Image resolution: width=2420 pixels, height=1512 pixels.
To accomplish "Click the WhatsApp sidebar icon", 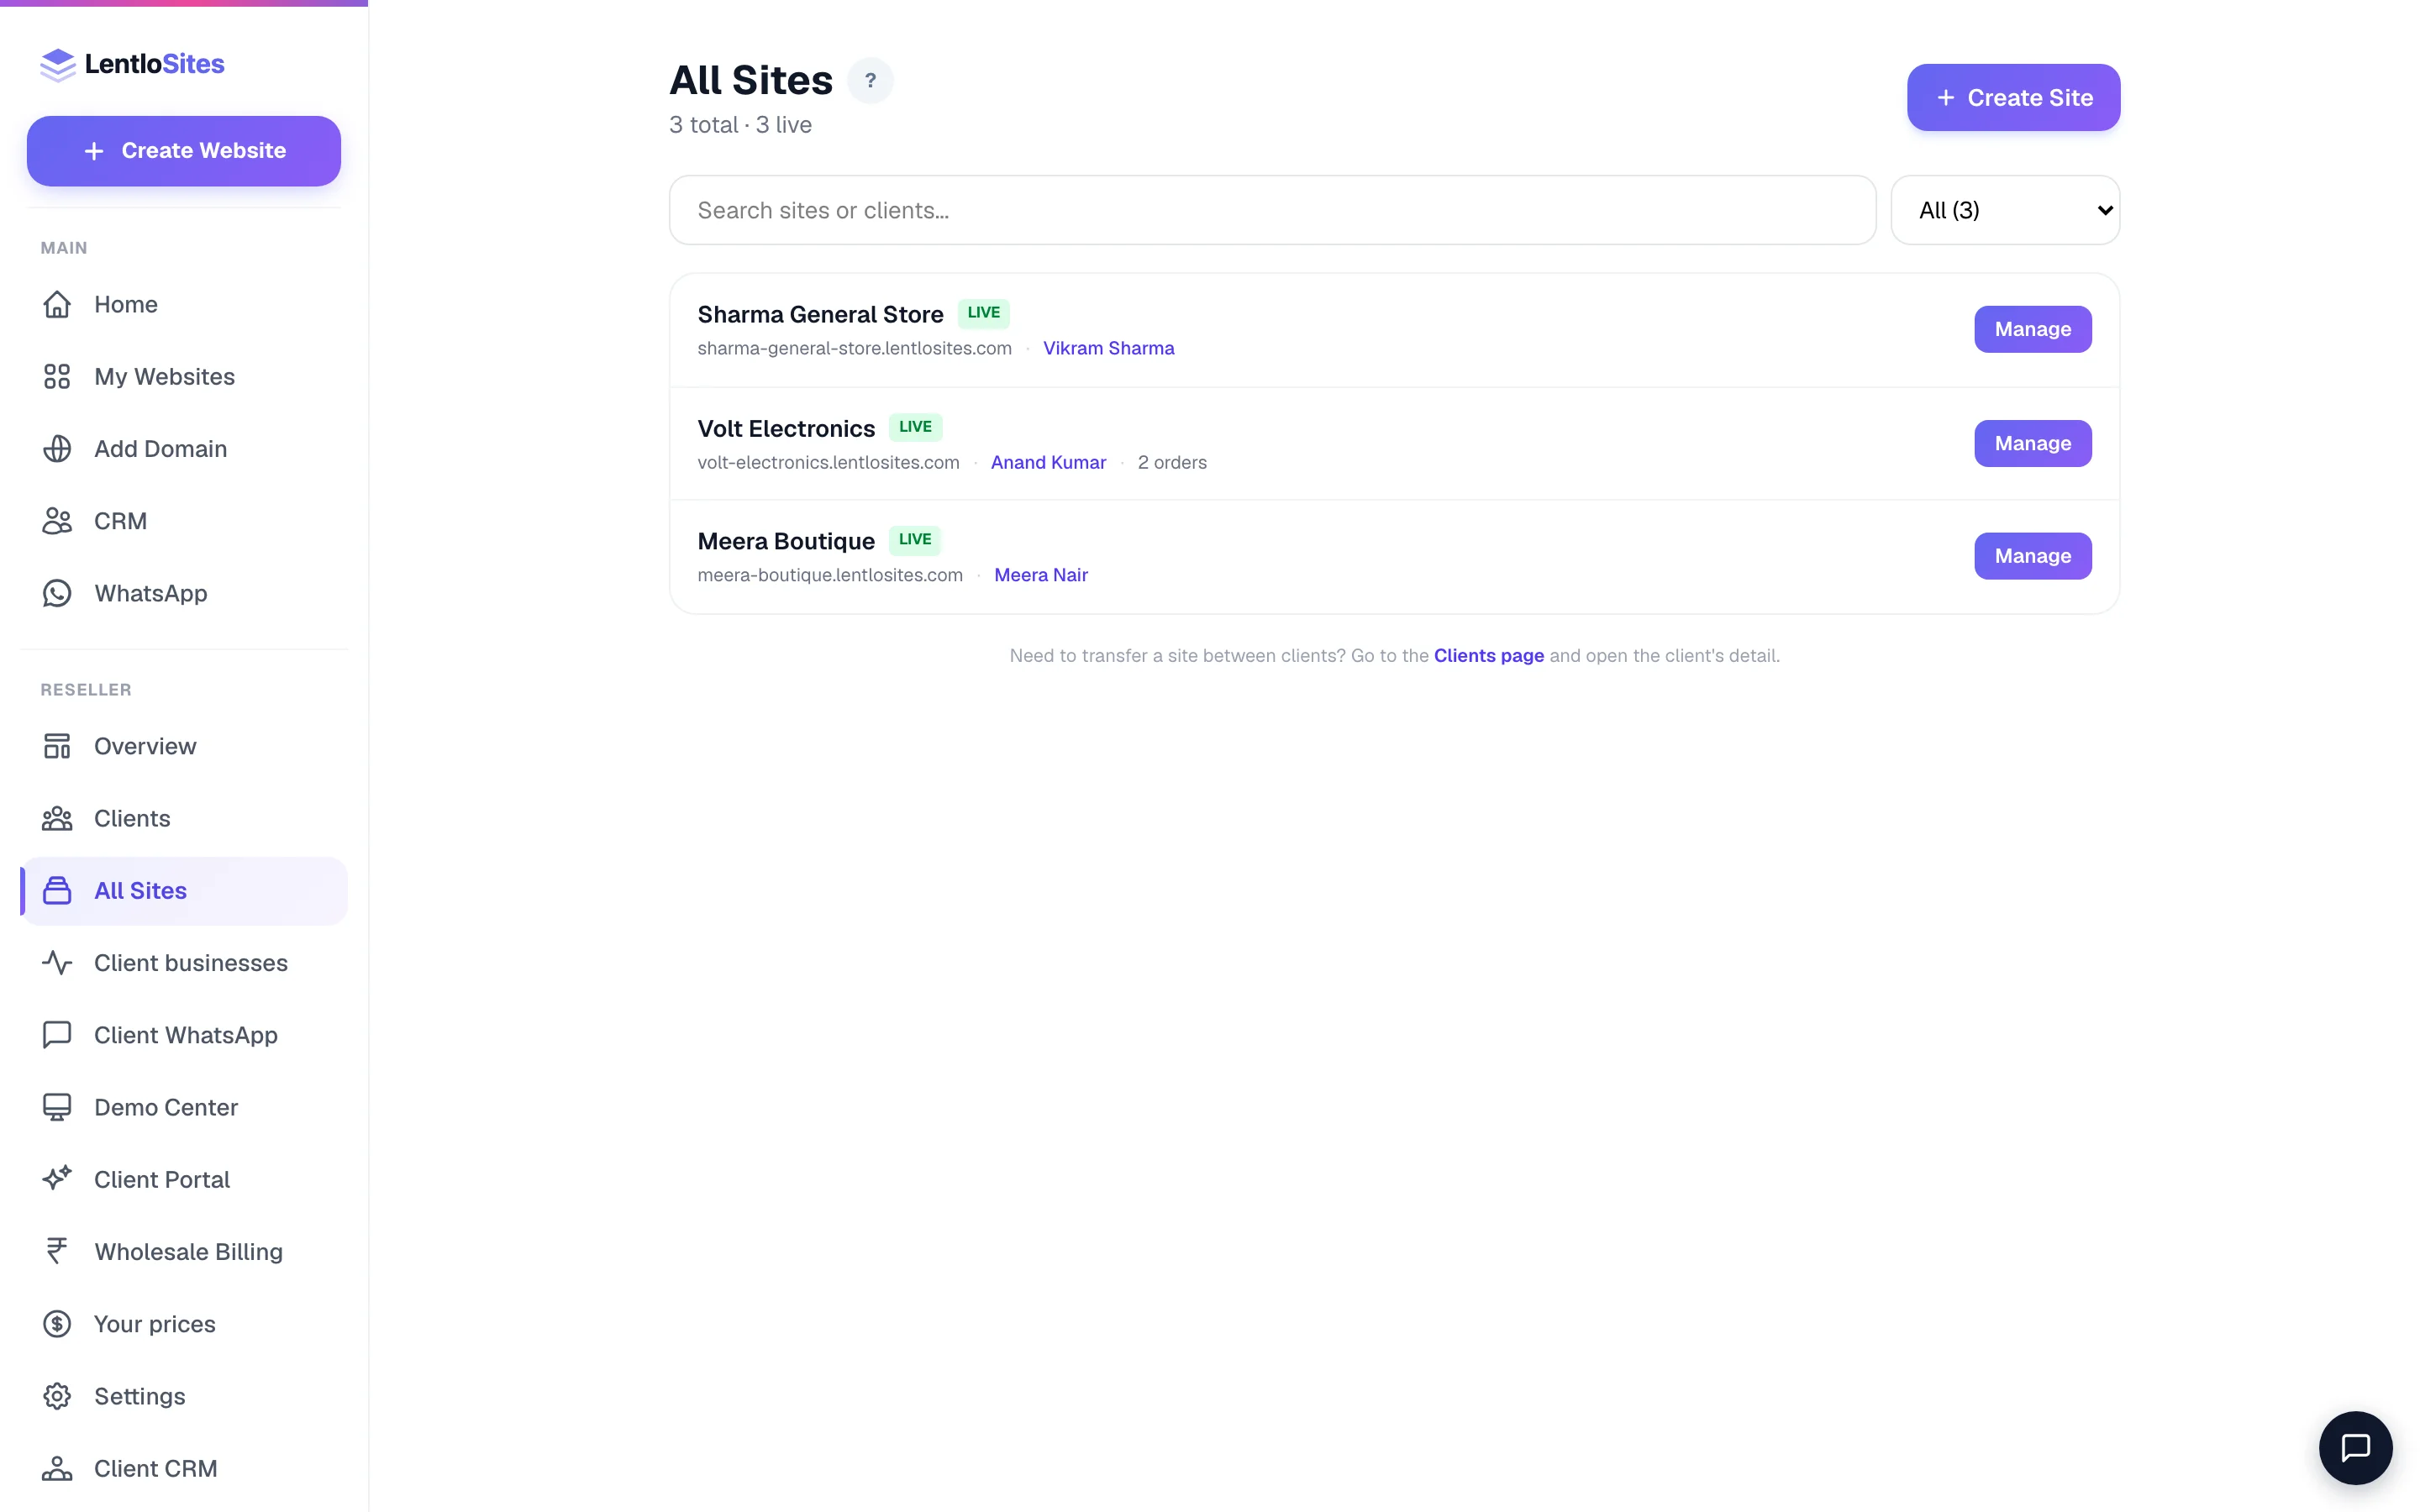I will click(57, 593).
